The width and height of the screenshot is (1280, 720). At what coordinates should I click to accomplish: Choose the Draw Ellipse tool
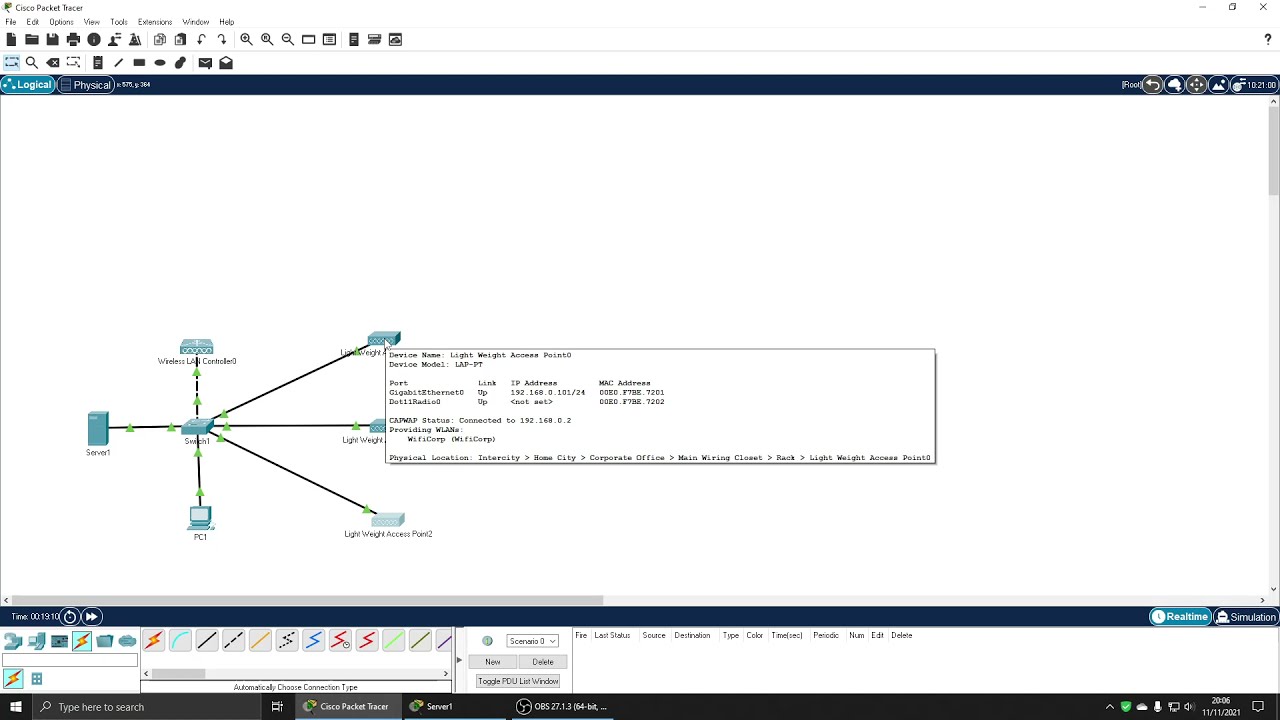tap(160, 62)
